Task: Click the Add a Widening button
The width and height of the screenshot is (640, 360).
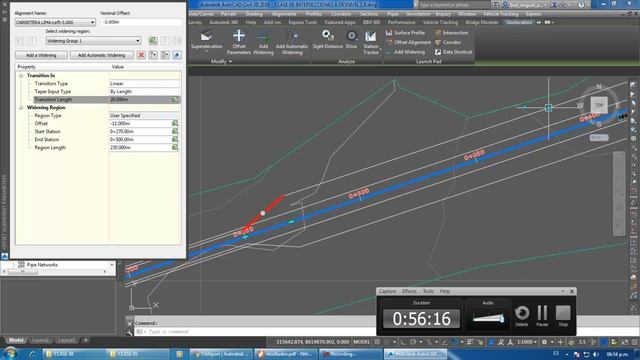Action: pyautogui.click(x=41, y=55)
